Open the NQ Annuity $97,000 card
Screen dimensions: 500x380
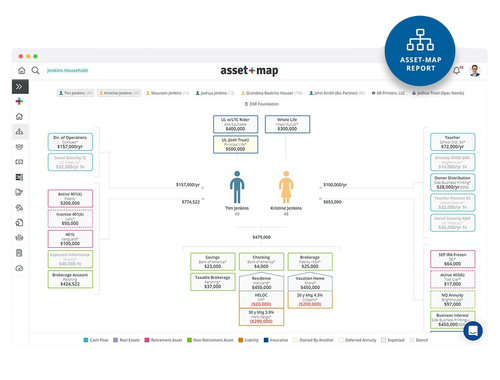point(453,300)
